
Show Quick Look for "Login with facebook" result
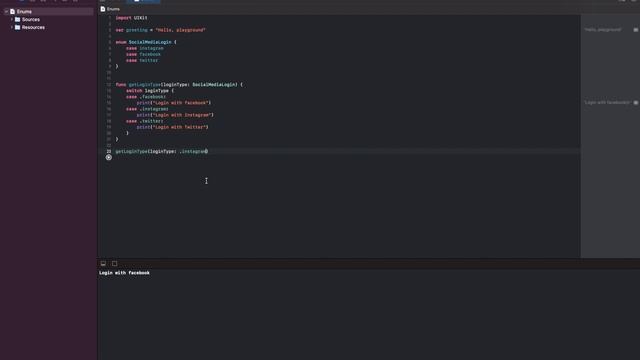[x=636, y=102]
